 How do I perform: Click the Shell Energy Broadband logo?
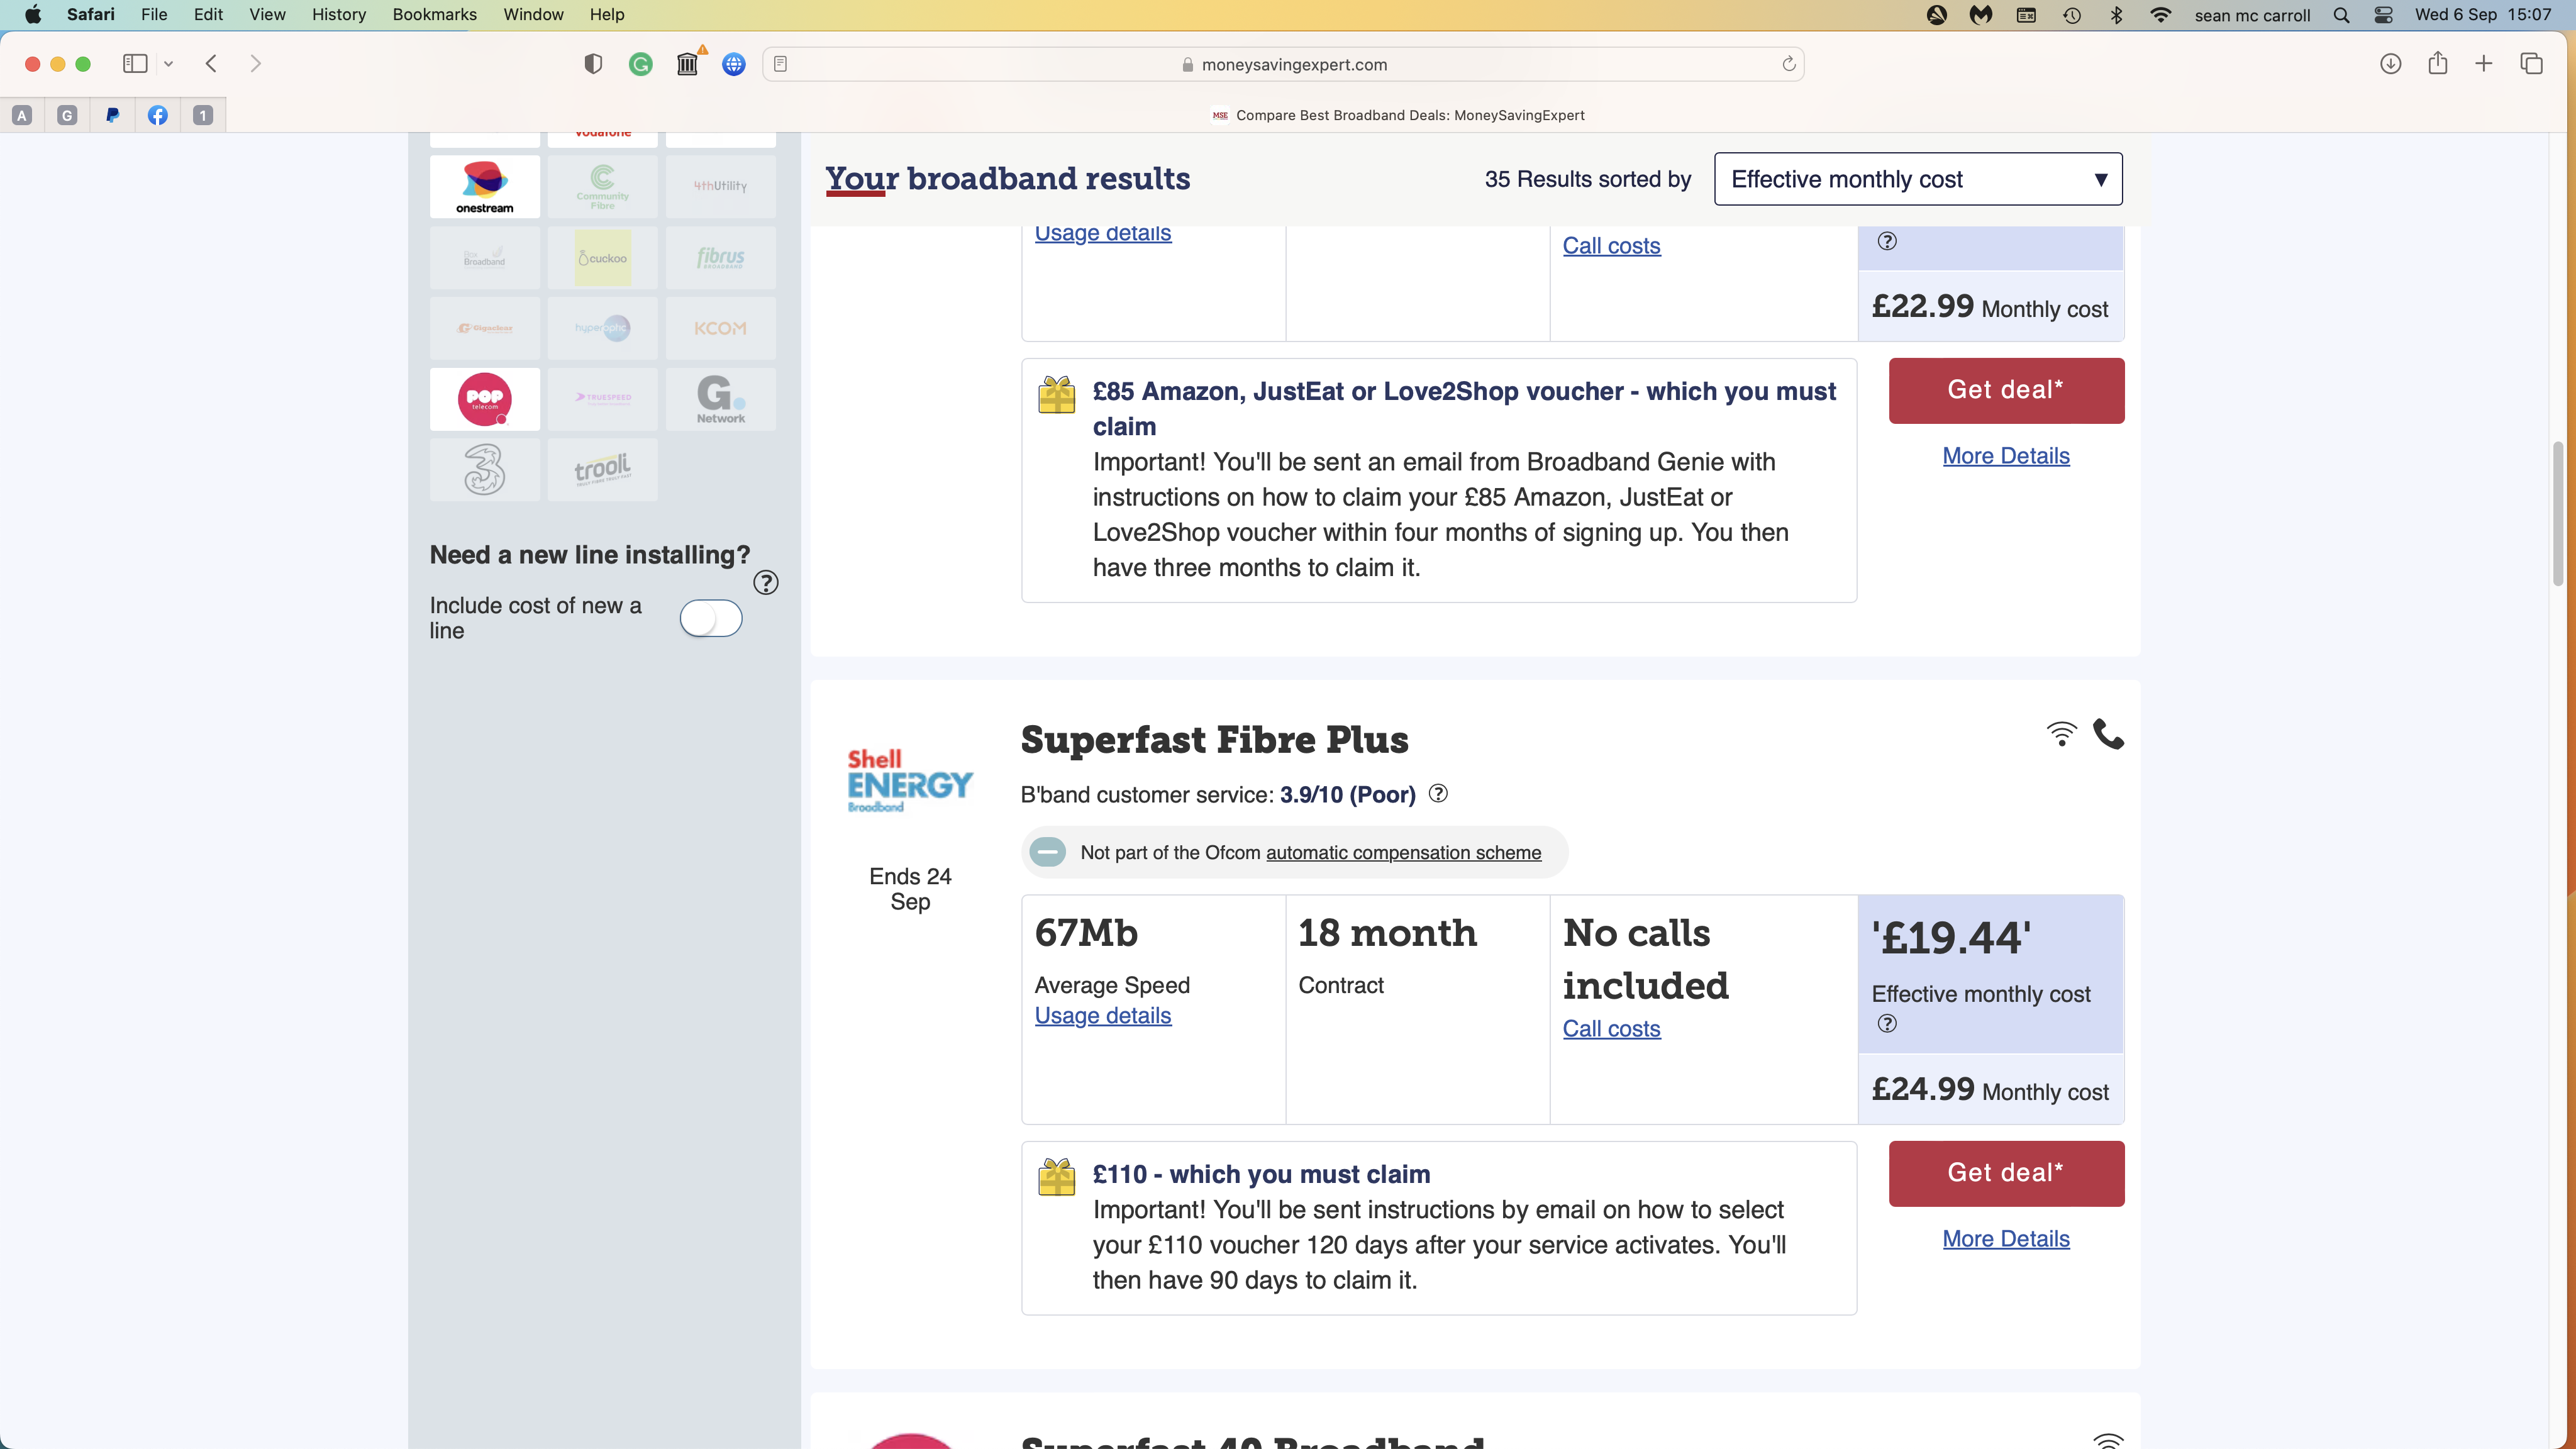[x=910, y=781]
